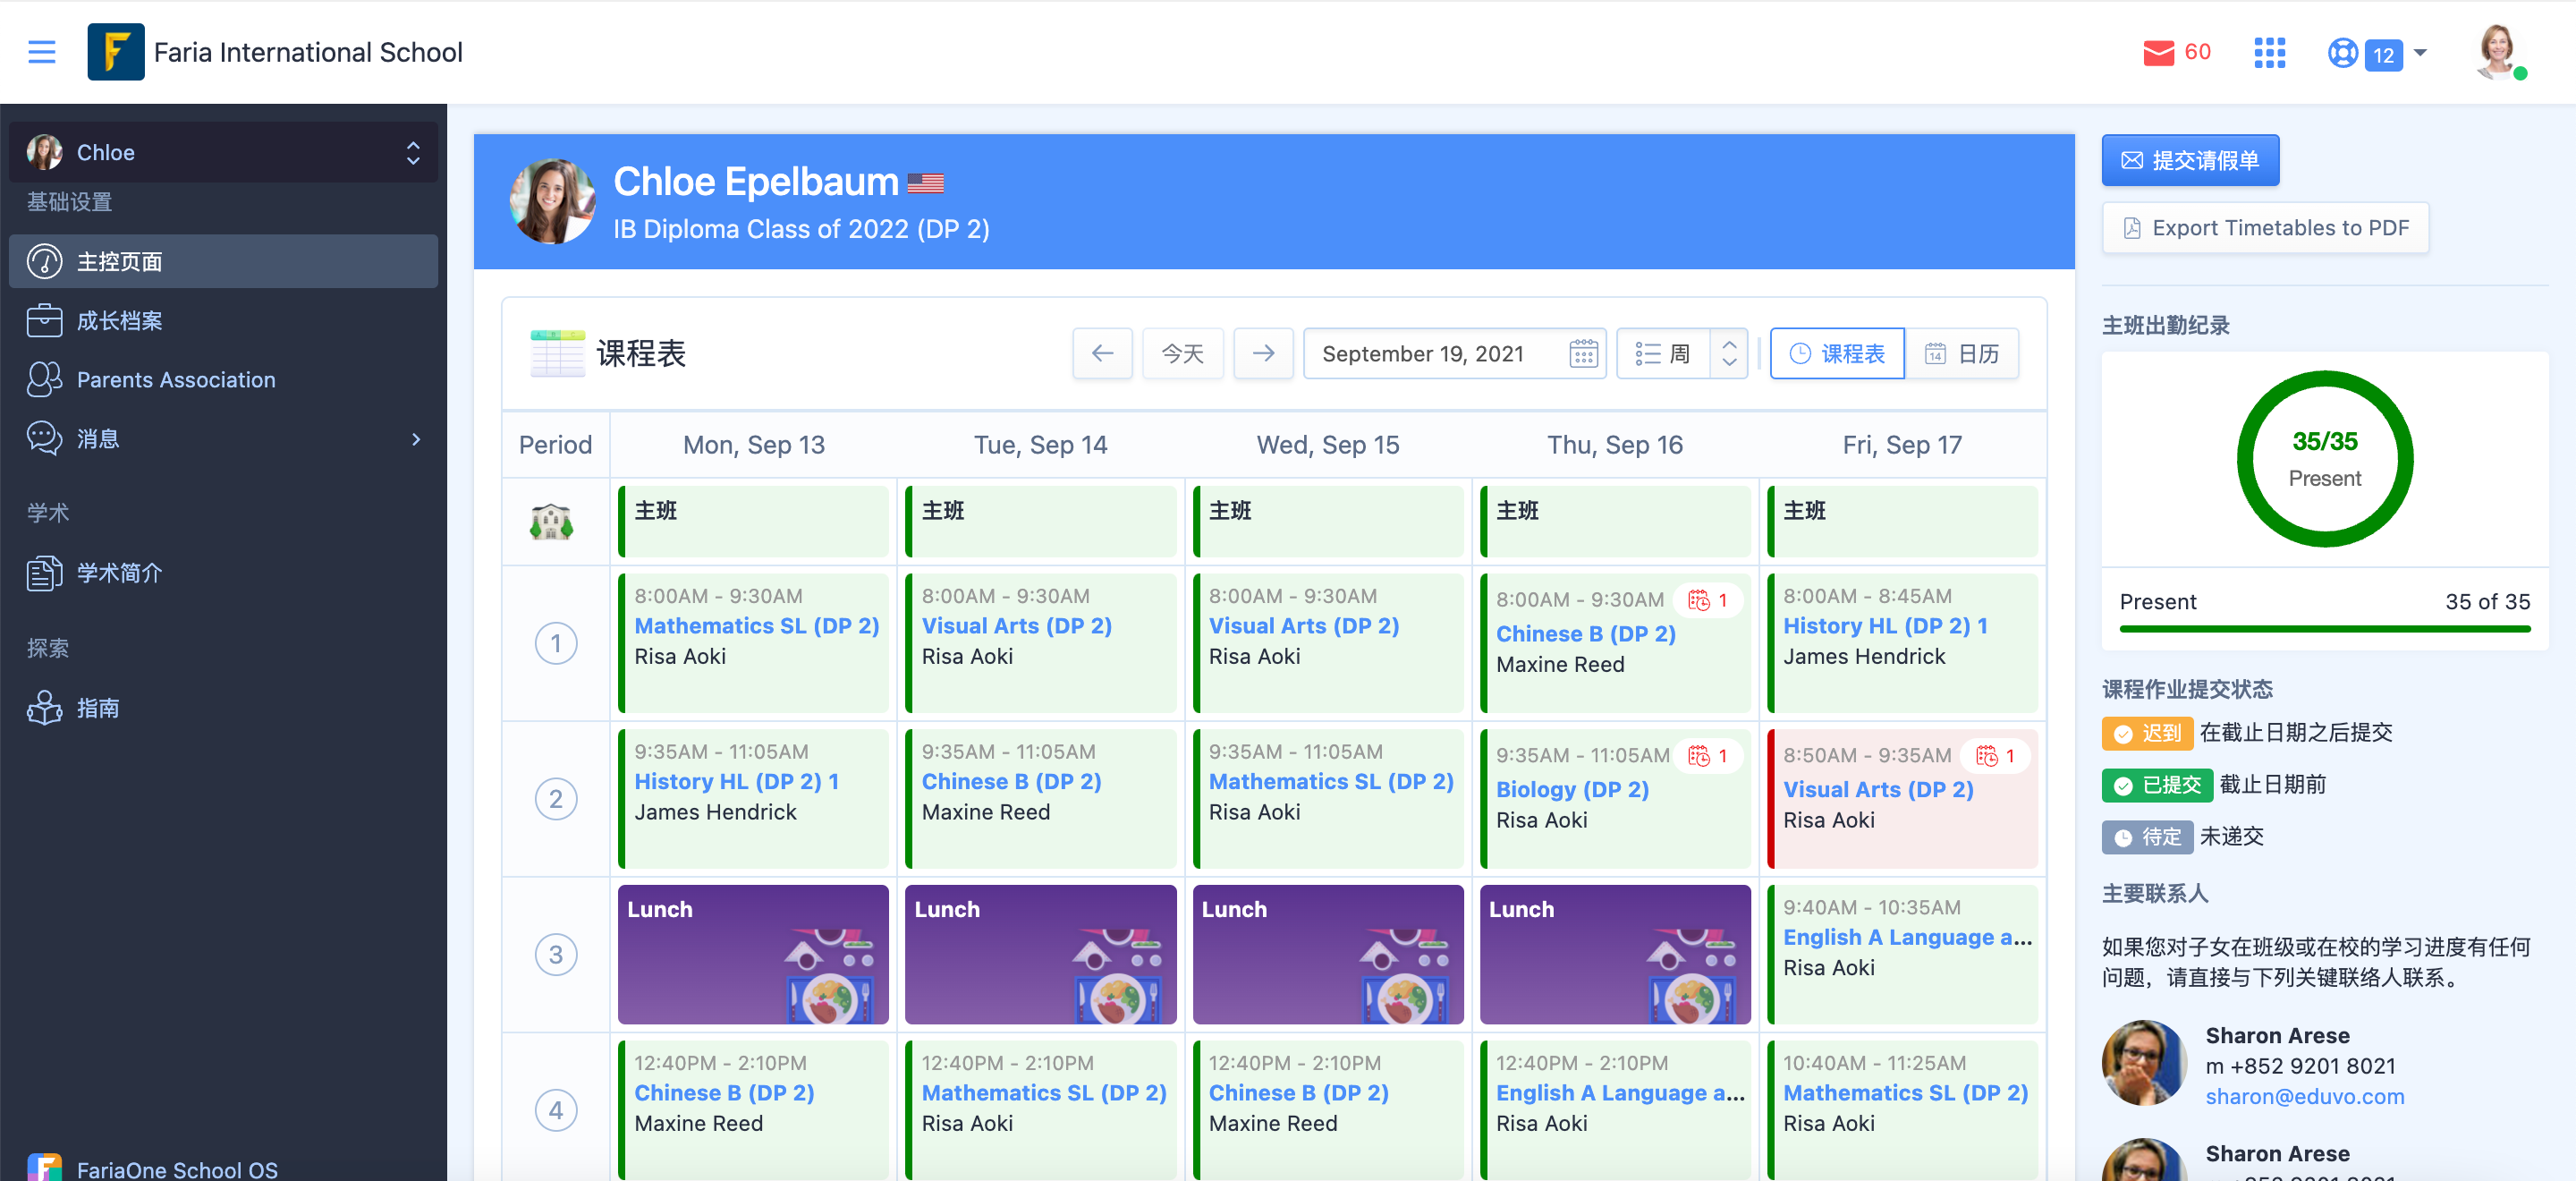Click the red mail envelope icon
2576x1181 pixels.
(2158, 53)
